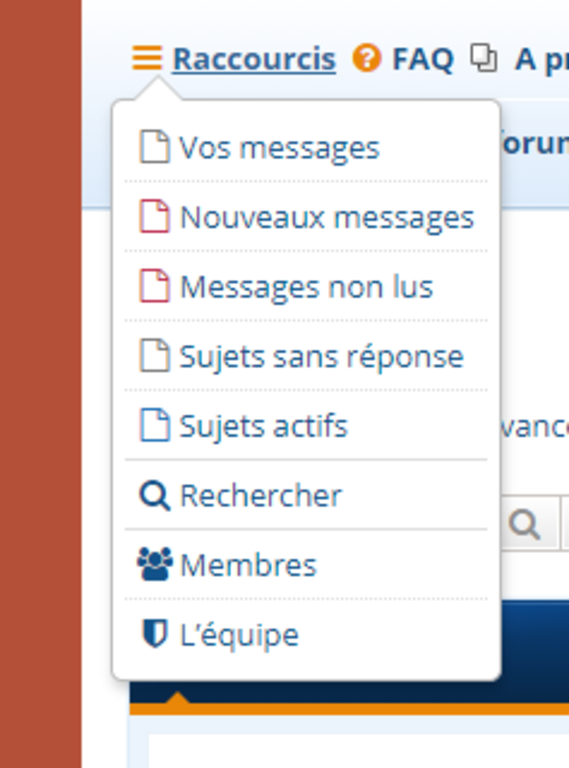The width and height of the screenshot is (569, 768).
Task: Click the orange hamburger Raccourcis icon
Action: (147, 58)
